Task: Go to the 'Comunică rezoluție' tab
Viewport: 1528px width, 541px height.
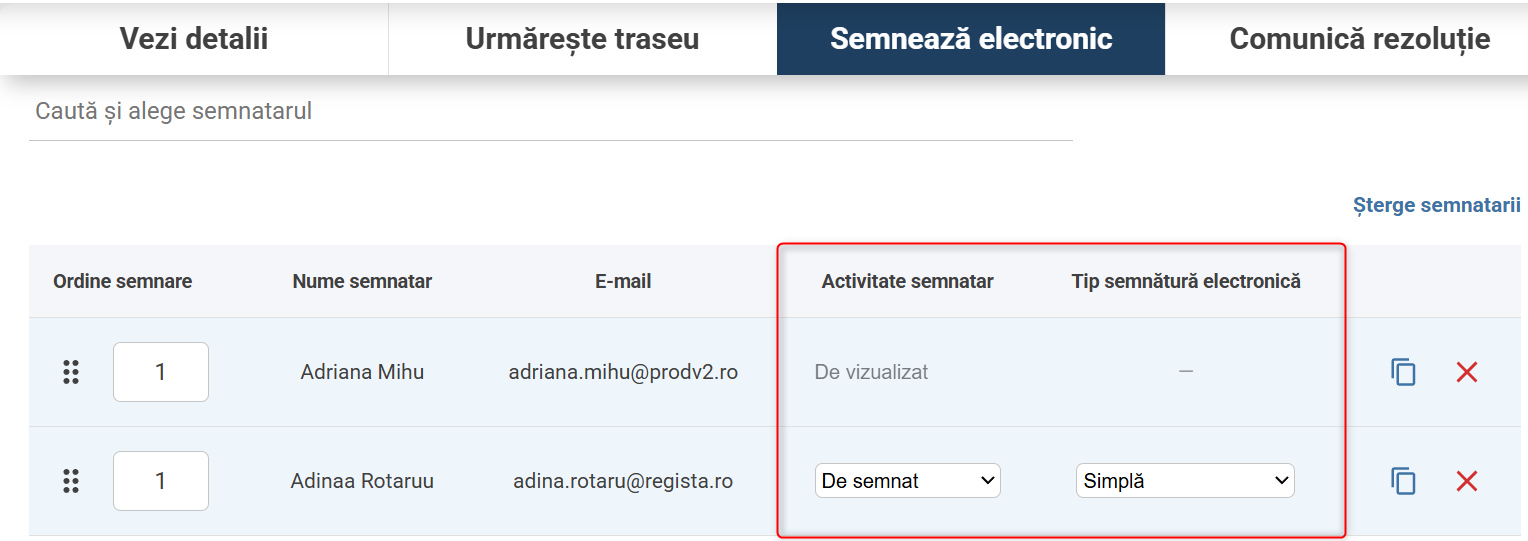Action: [1359, 39]
